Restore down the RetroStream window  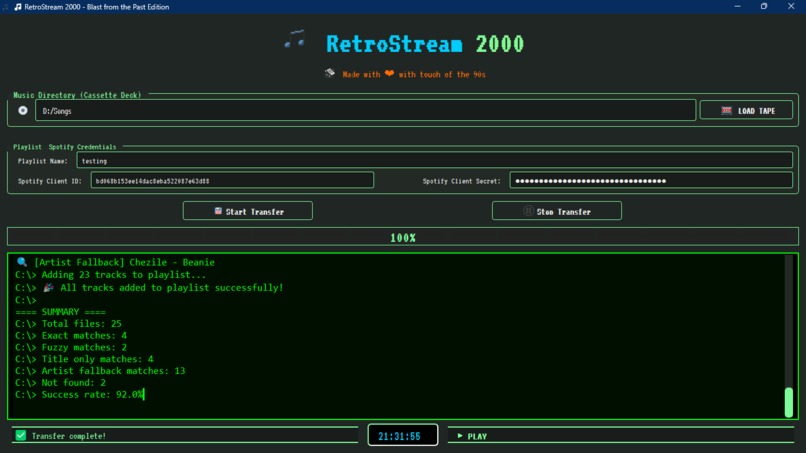(764, 6)
